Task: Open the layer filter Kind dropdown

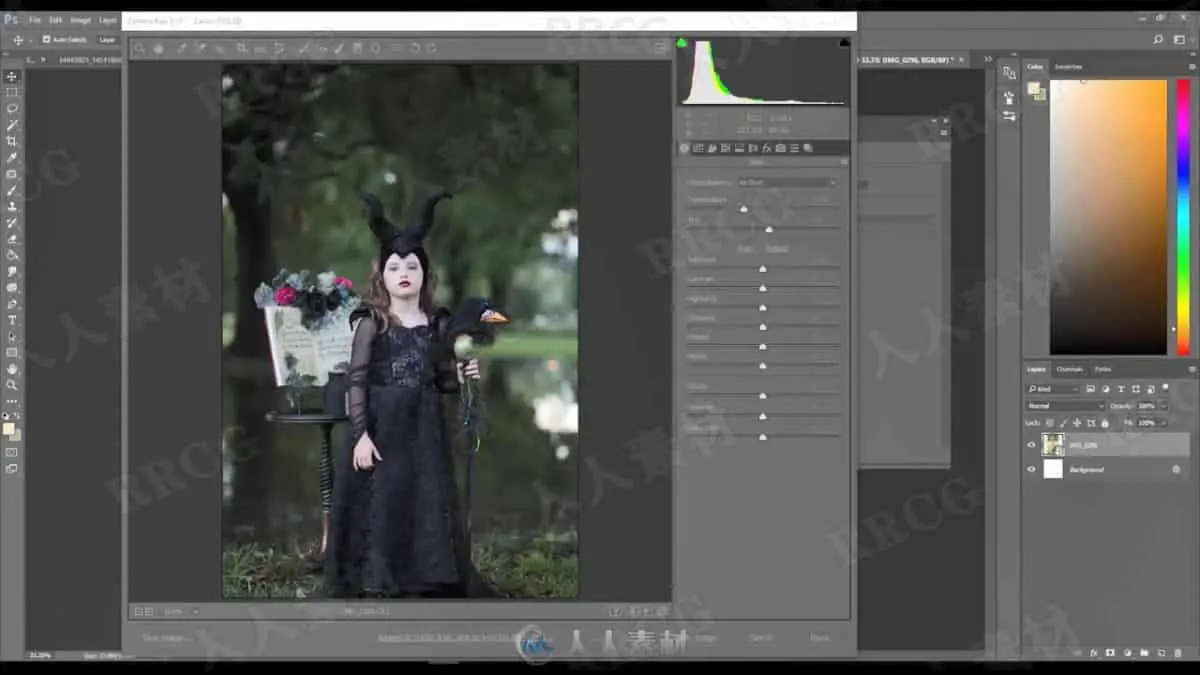Action: point(1053,388)
